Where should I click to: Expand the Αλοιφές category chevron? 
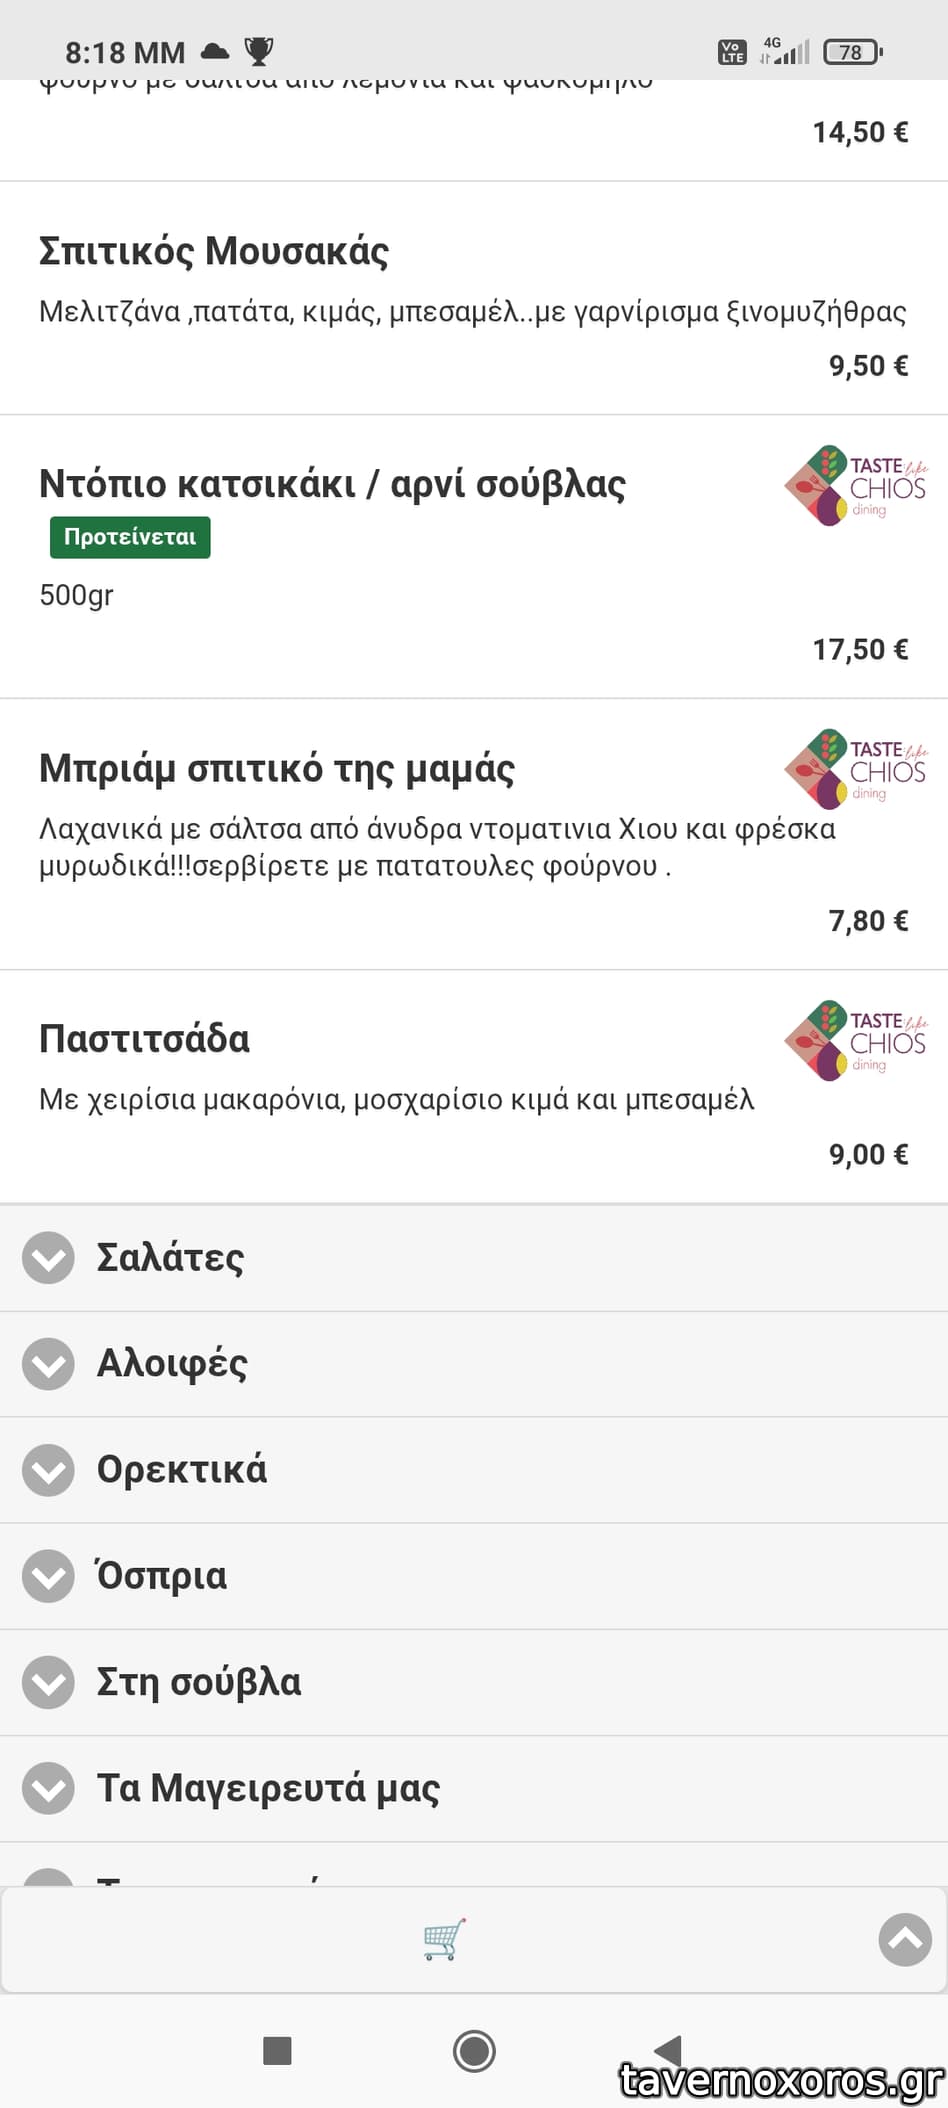tap(48, 1363)
